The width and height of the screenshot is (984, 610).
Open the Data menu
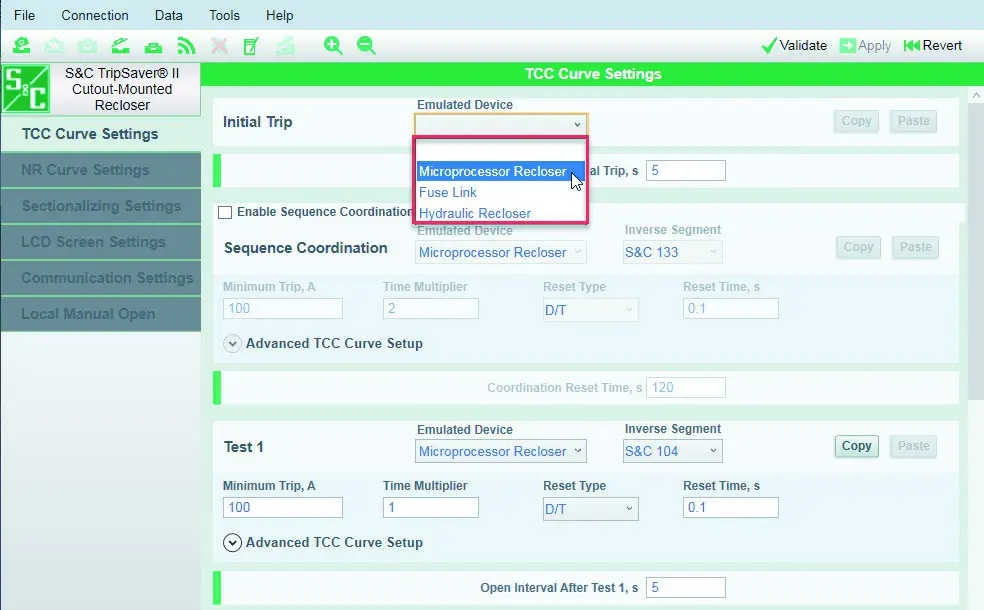point(169,15)
